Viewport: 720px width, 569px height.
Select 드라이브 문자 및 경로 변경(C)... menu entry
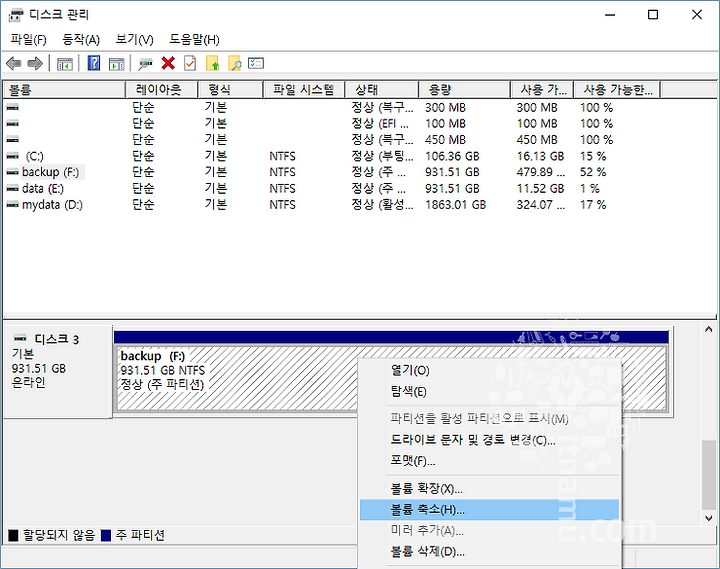pos(489,440)
